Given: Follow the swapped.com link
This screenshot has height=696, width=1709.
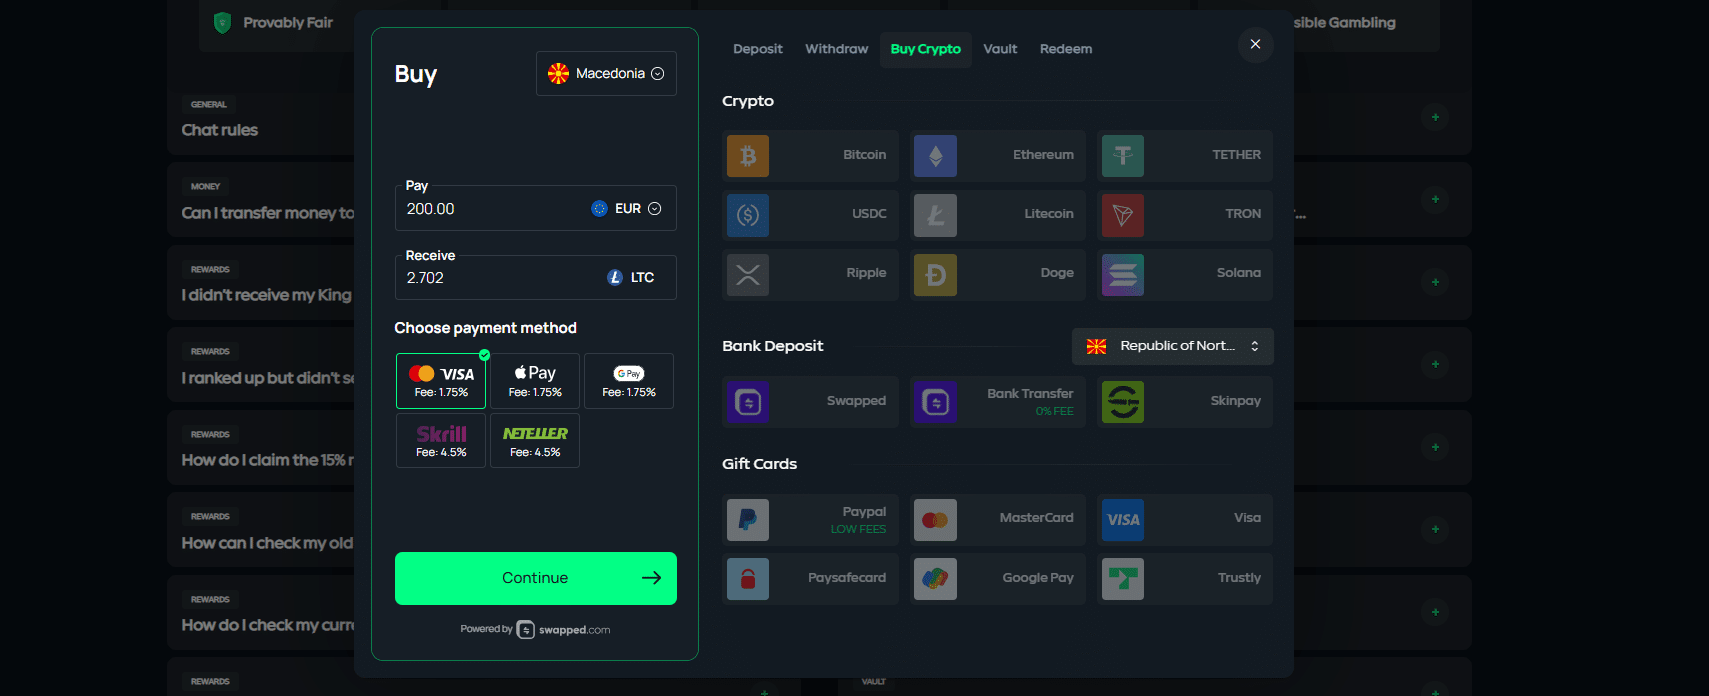Looking at the screenshot, I should coord(564,630).
